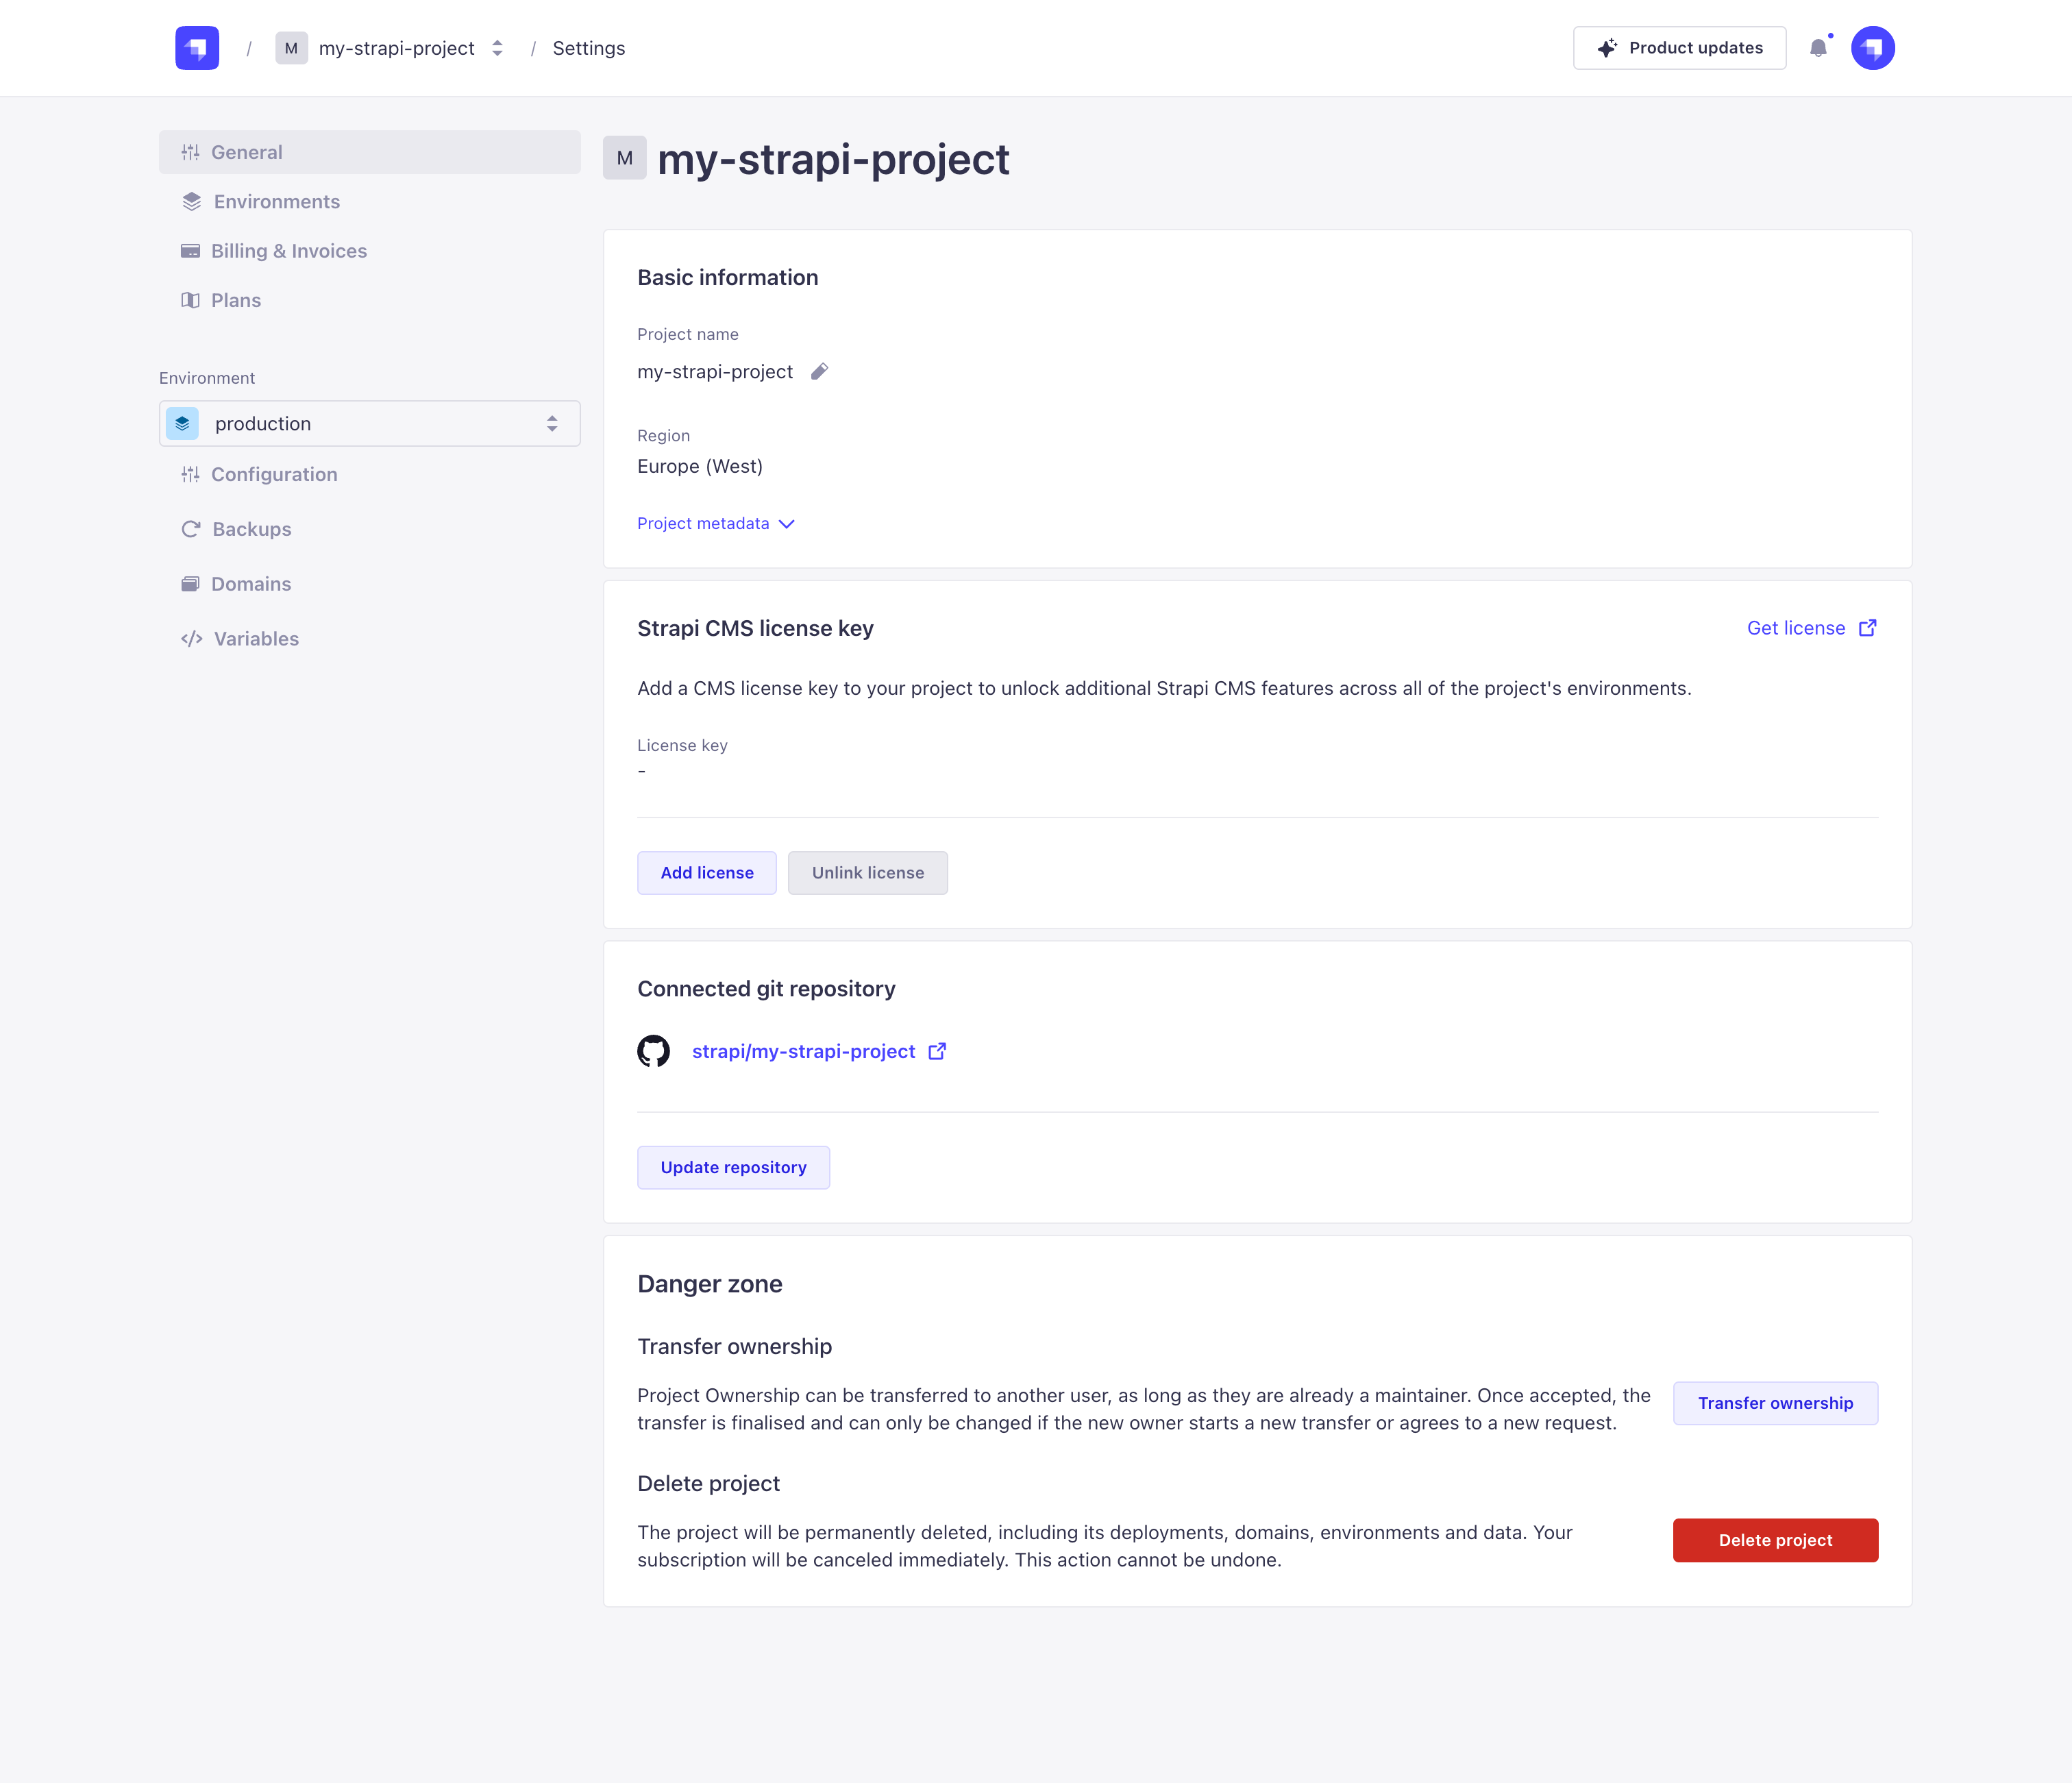This screenshot has width=2072, height=1783.
Task: Click the large my-strapi-project page title
Action: (x=833, y=159)
